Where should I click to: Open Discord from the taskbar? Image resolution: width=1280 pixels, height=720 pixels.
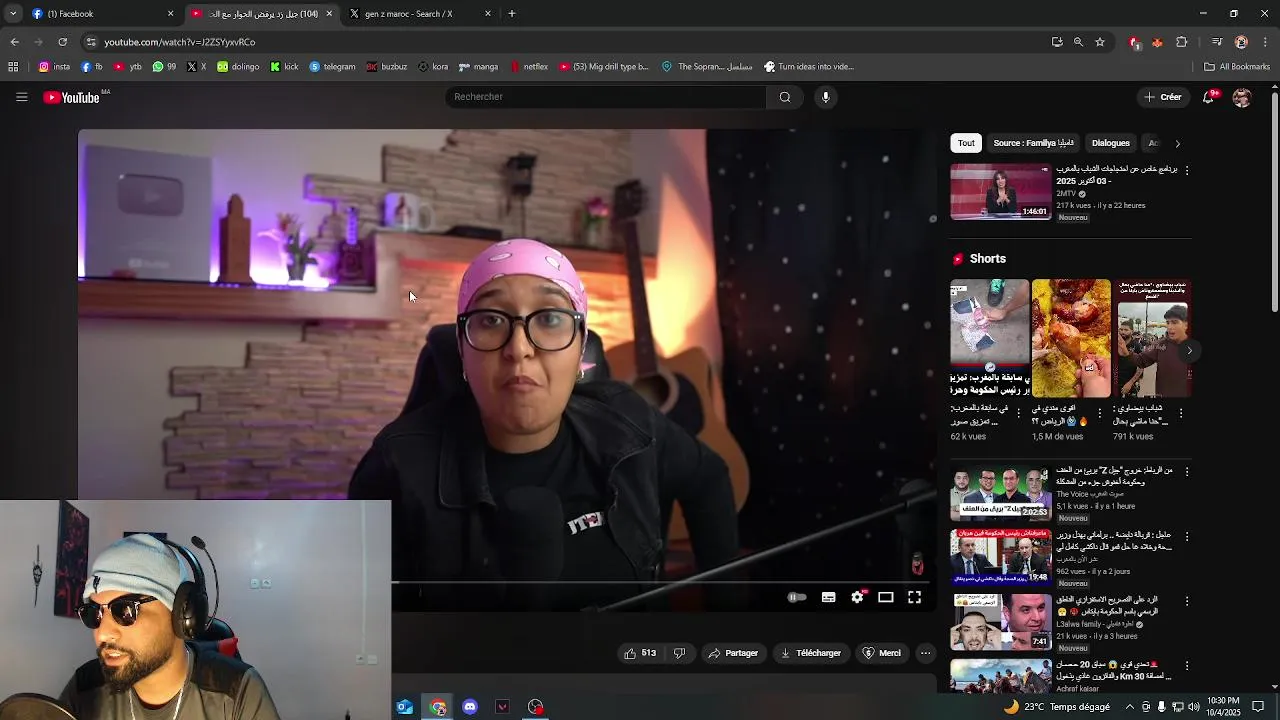click(x=470, y=707)
